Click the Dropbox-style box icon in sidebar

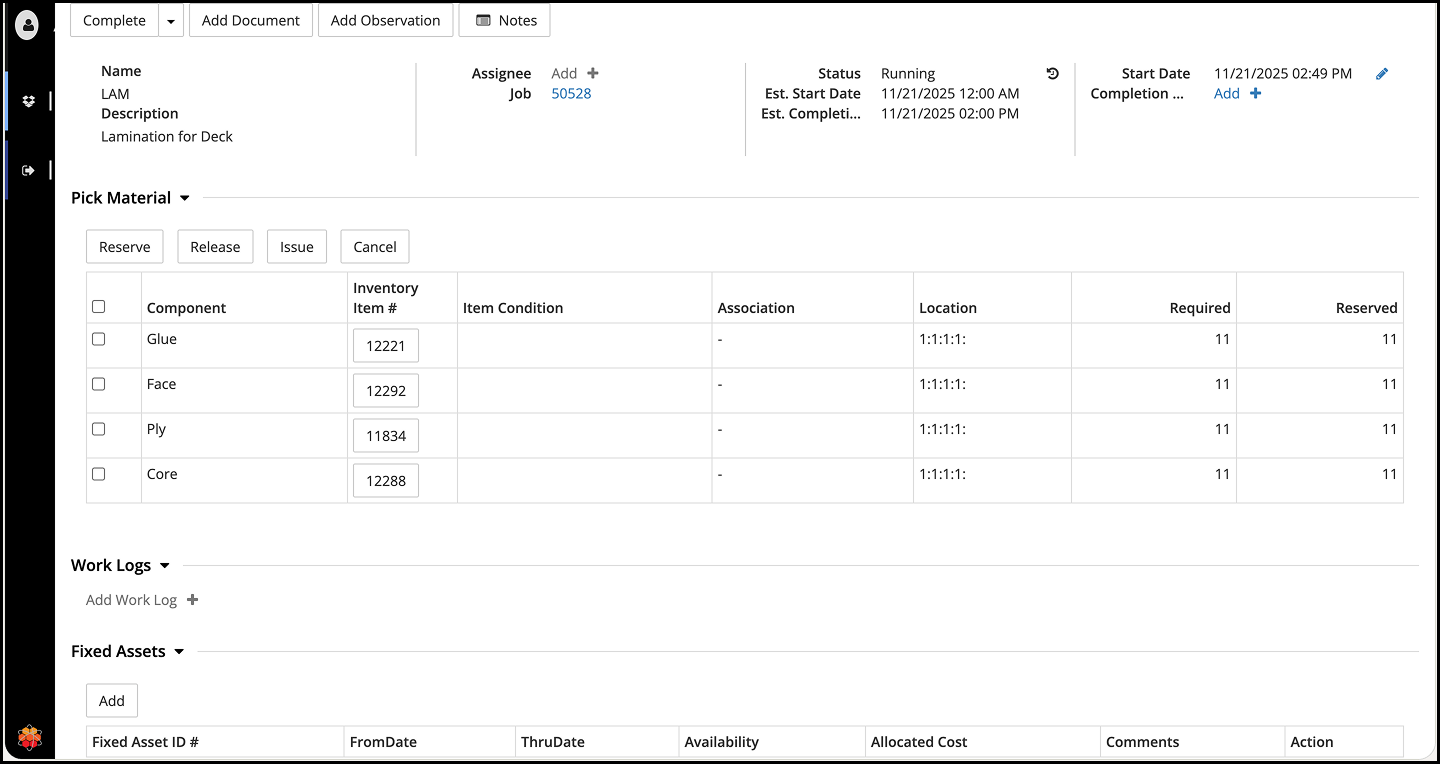point(28,101)
